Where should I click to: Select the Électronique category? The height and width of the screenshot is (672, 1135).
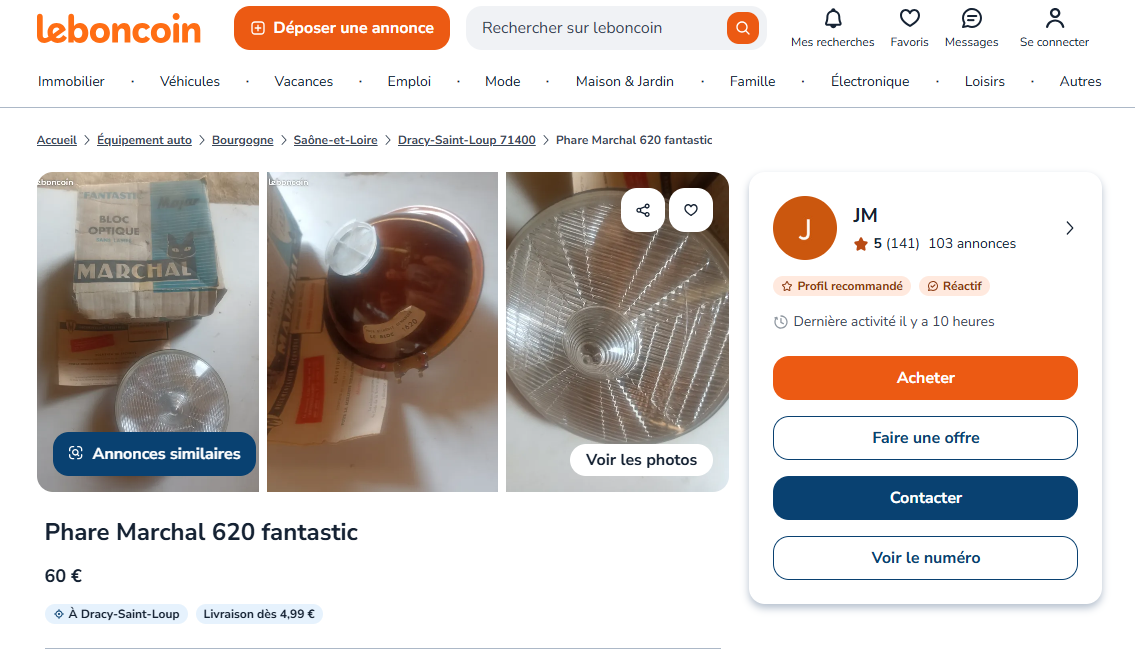pyautogui.click(x=870, y=81)
